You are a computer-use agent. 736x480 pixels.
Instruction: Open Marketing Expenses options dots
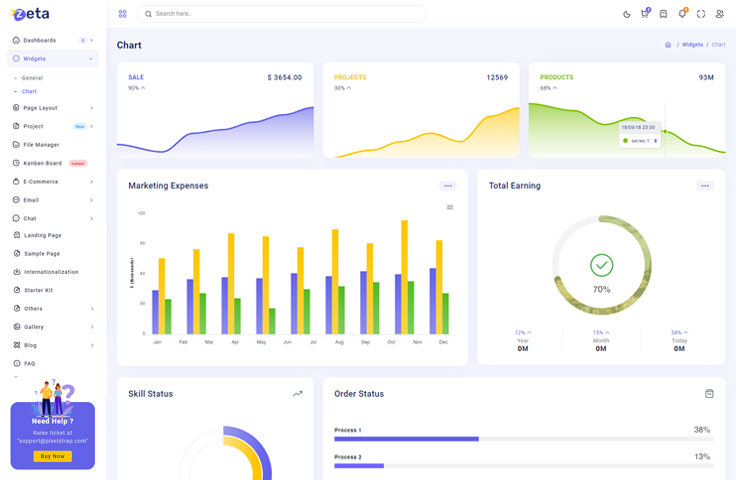pos(448,186)
